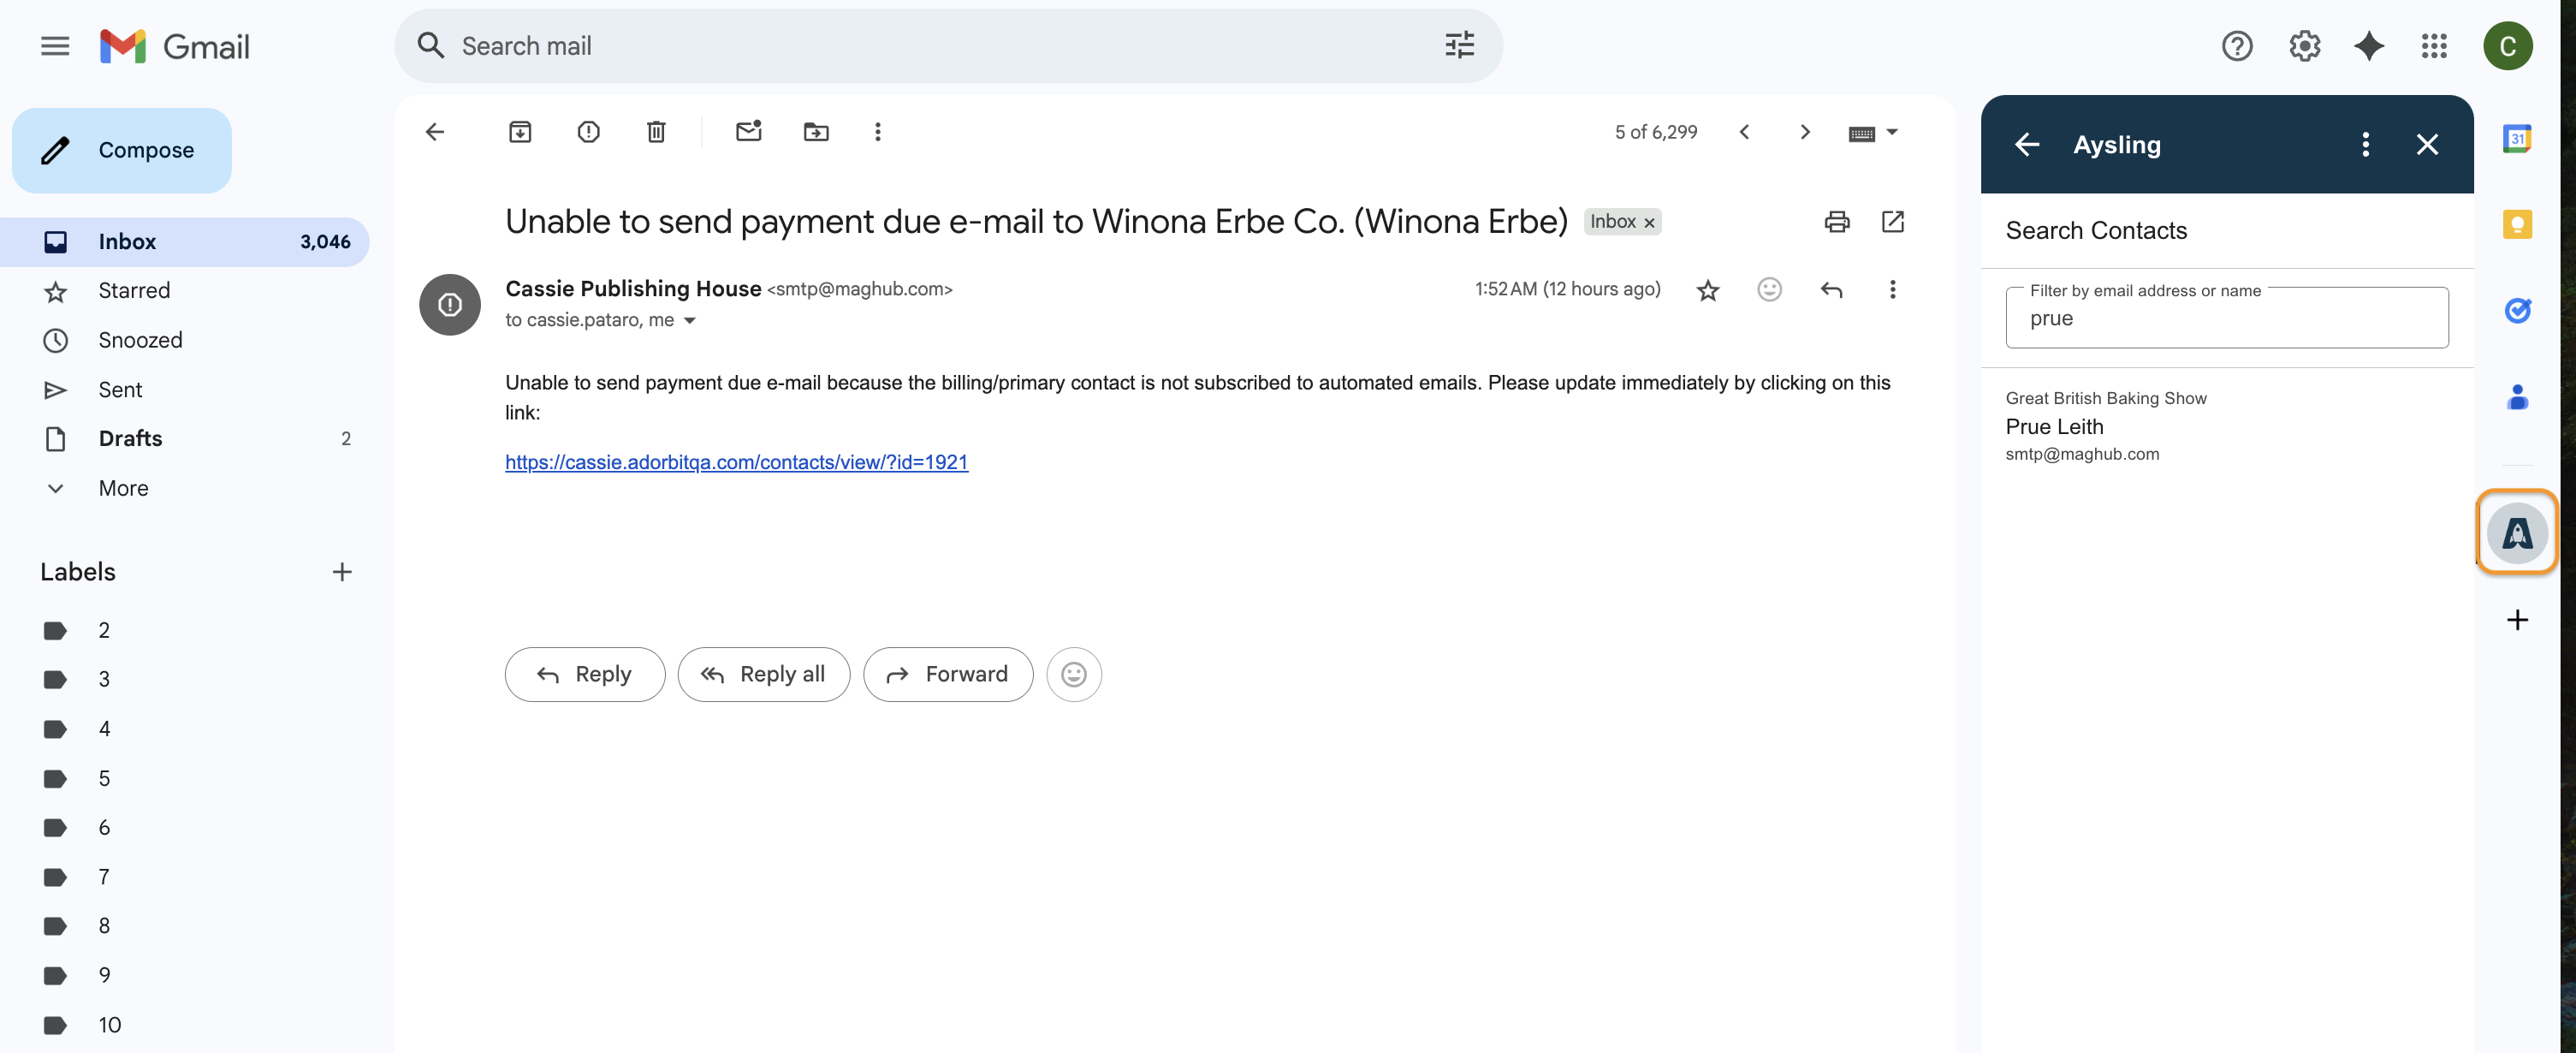Click the Reply button
Screen dimensions: 2576x1053
[x=585, y=675]
